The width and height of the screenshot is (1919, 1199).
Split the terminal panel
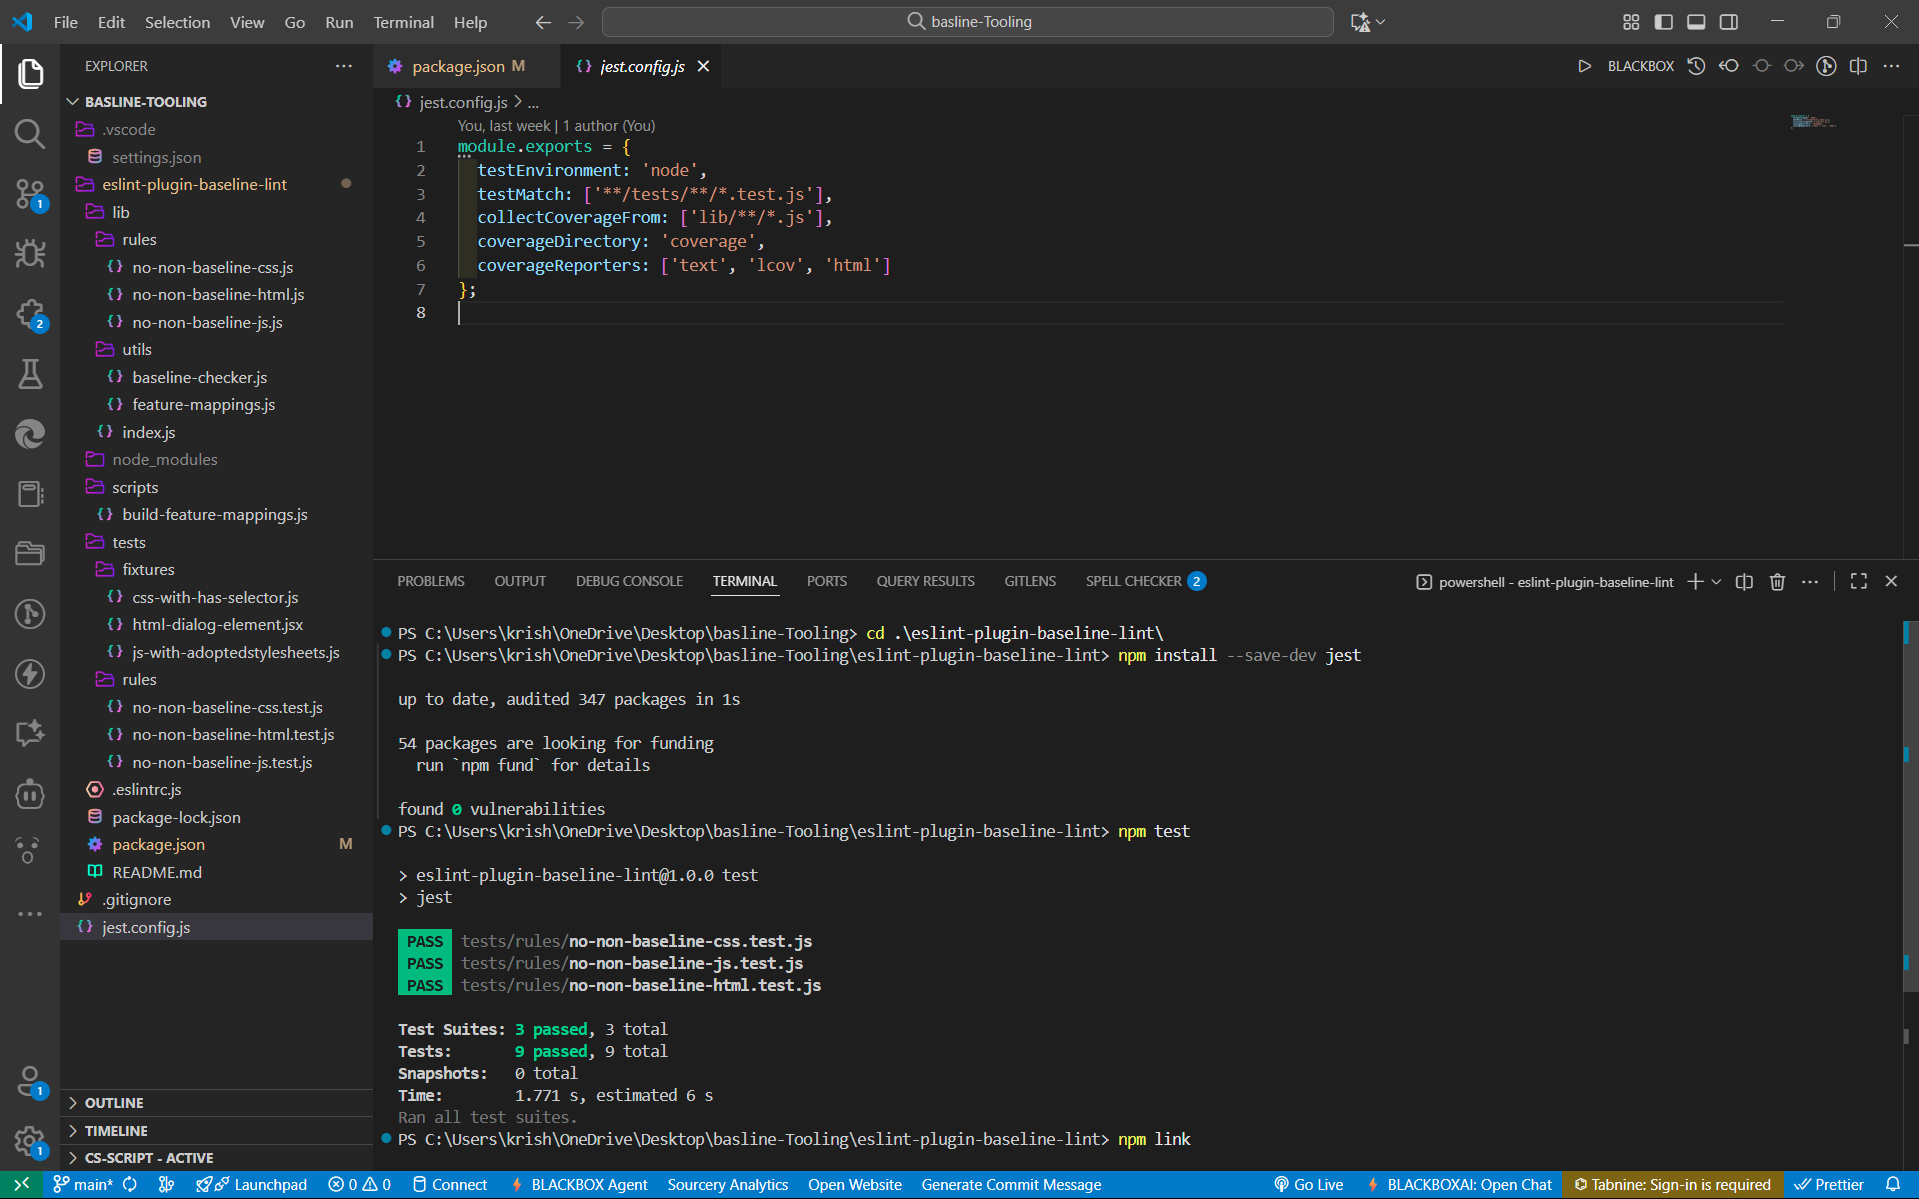pyautogui.click(x=1744, y=582)
